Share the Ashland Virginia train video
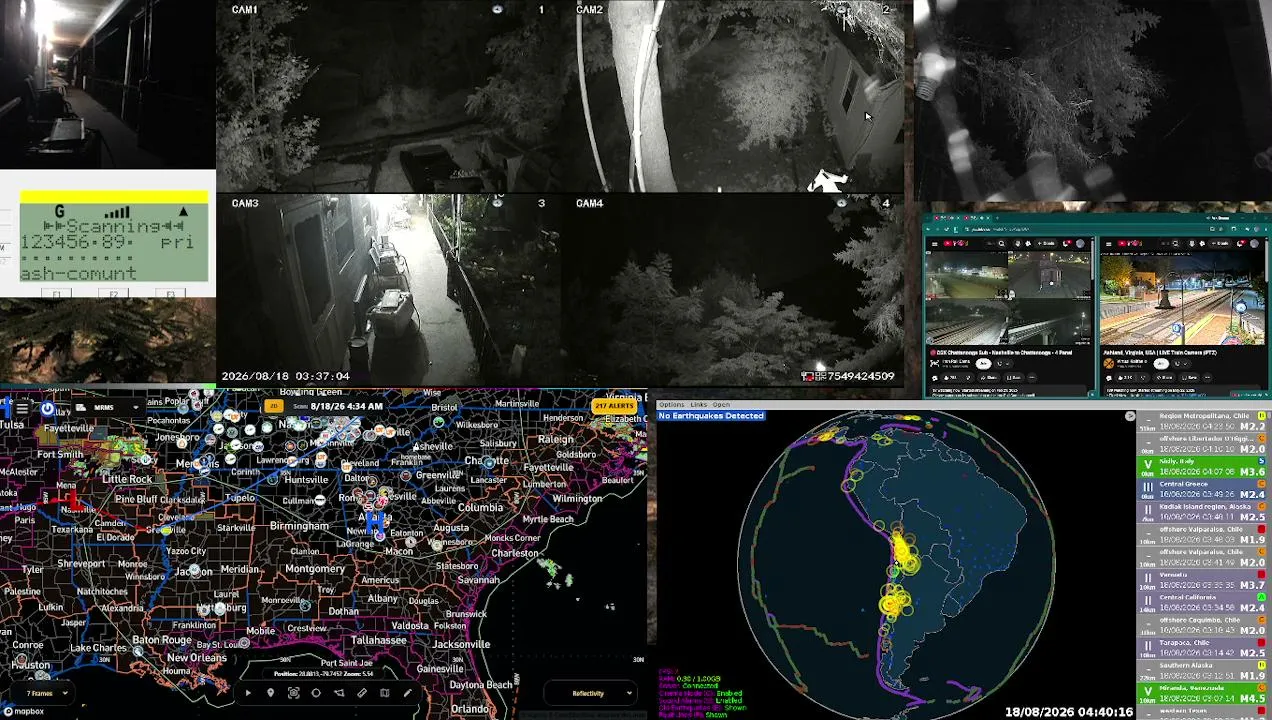Viewport: 1272px width, 720px height. click(1164, 378)
